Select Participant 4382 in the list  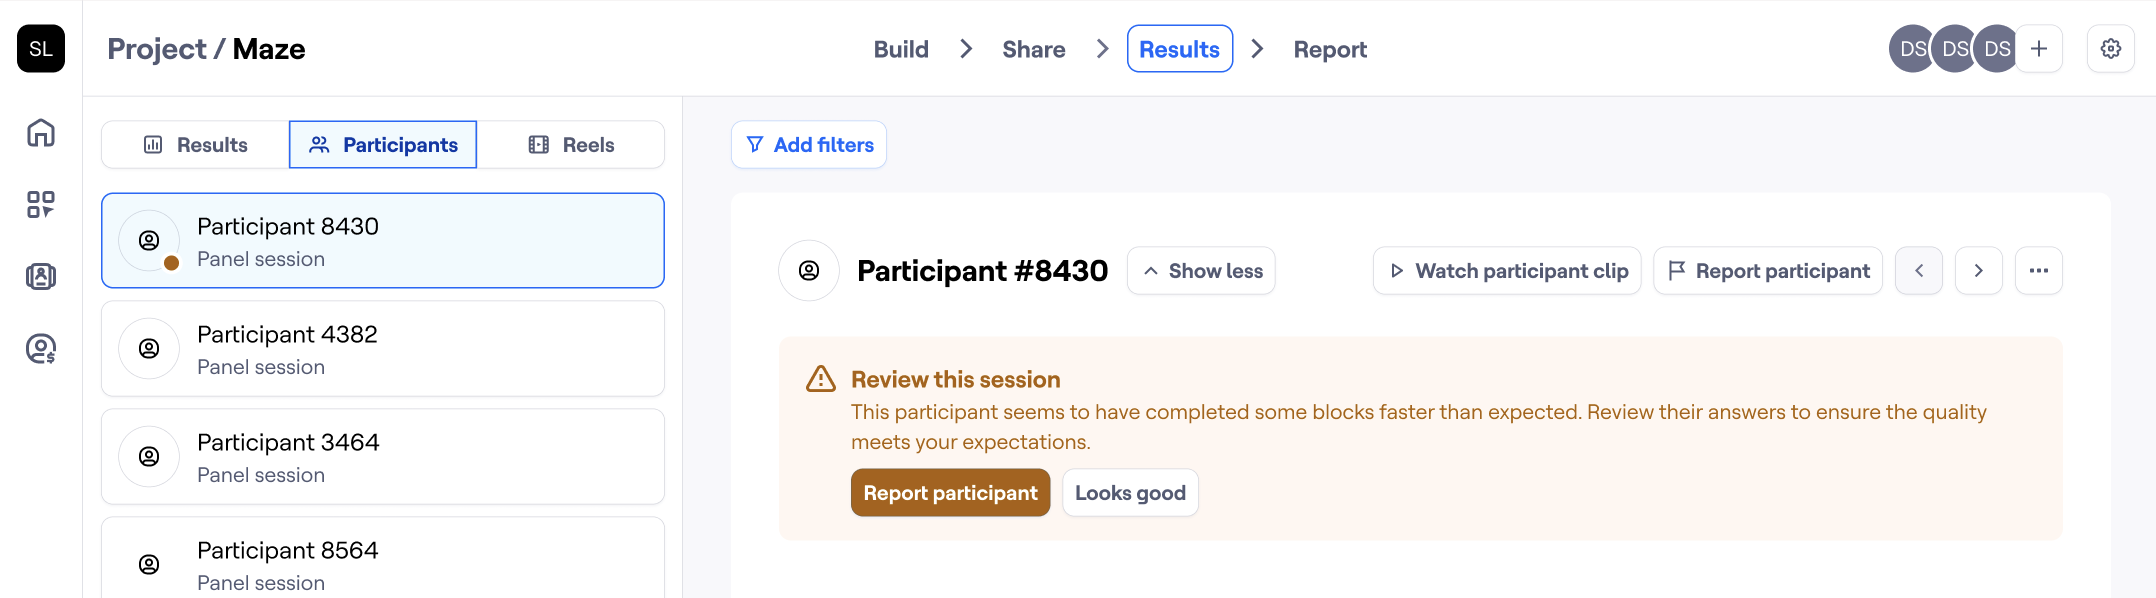[x=382, y=349]
